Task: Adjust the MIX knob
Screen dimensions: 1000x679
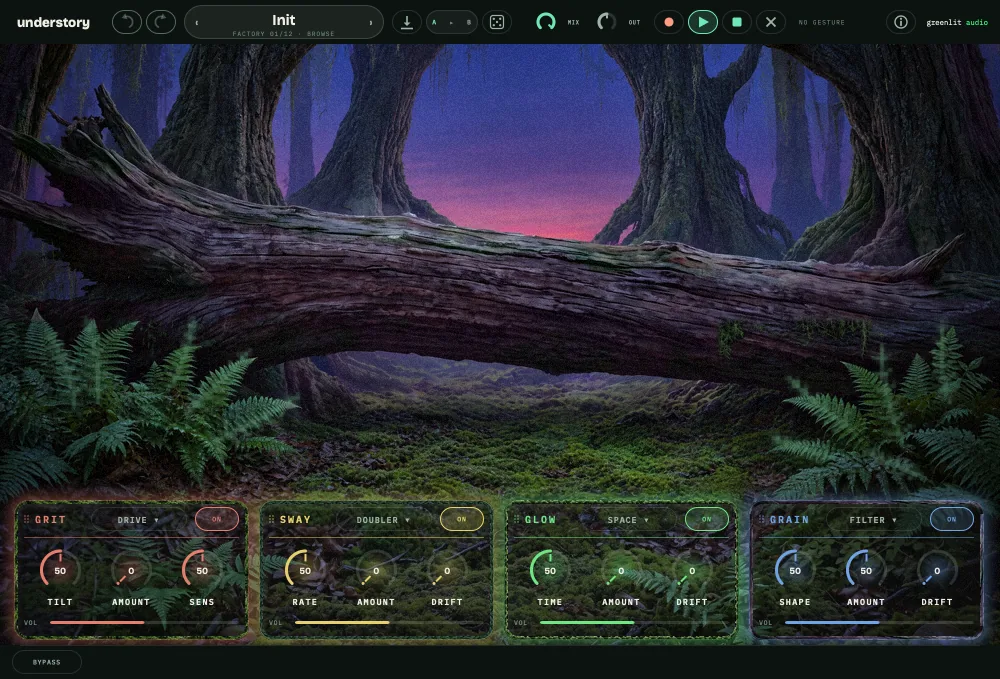Action: [x=545, y=22]
